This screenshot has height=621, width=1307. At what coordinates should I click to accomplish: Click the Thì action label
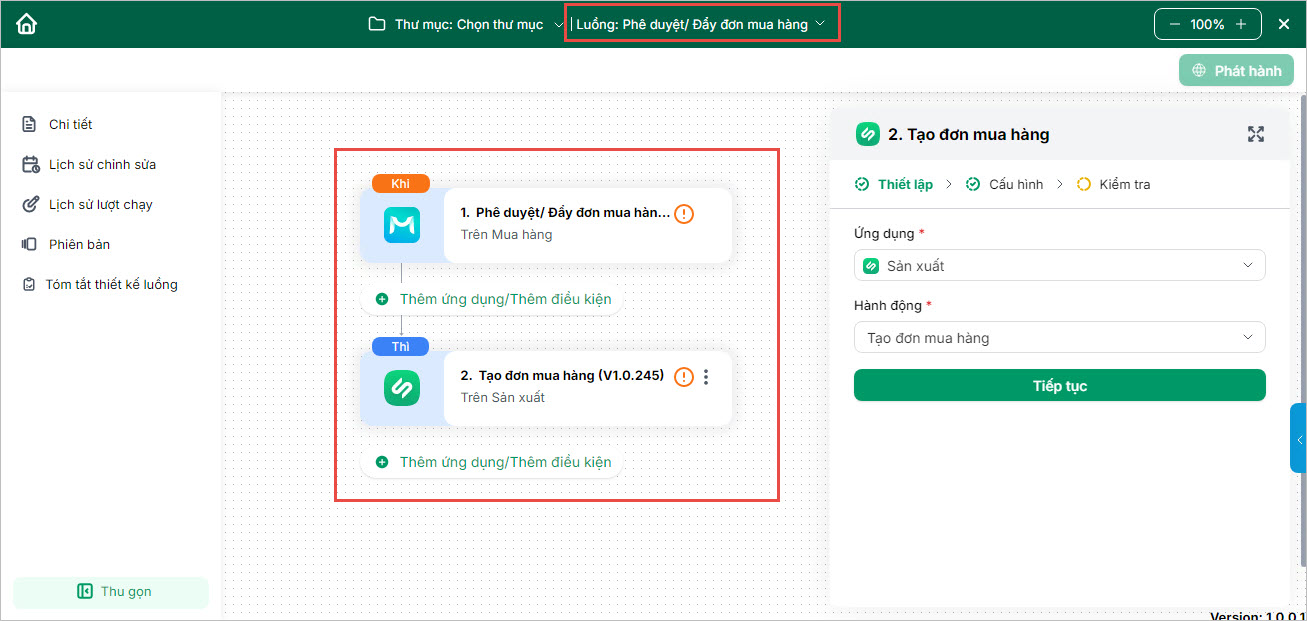(400, 346)
